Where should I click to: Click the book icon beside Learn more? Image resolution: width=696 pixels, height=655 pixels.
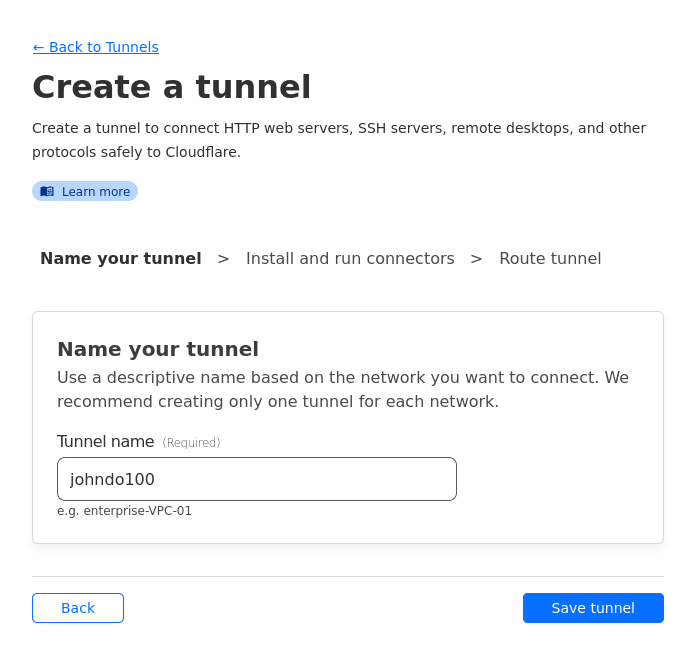pyautogui.click(x=47, y=191)
